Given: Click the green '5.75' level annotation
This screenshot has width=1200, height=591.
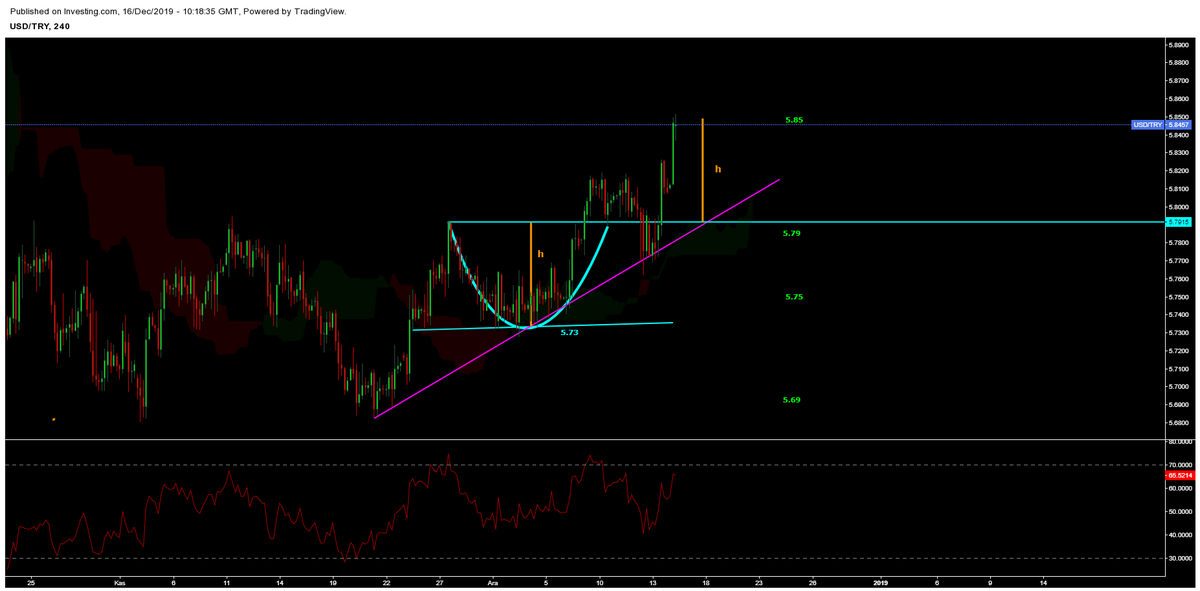Looking at the screenshot, I should click(x=794, y=297).
